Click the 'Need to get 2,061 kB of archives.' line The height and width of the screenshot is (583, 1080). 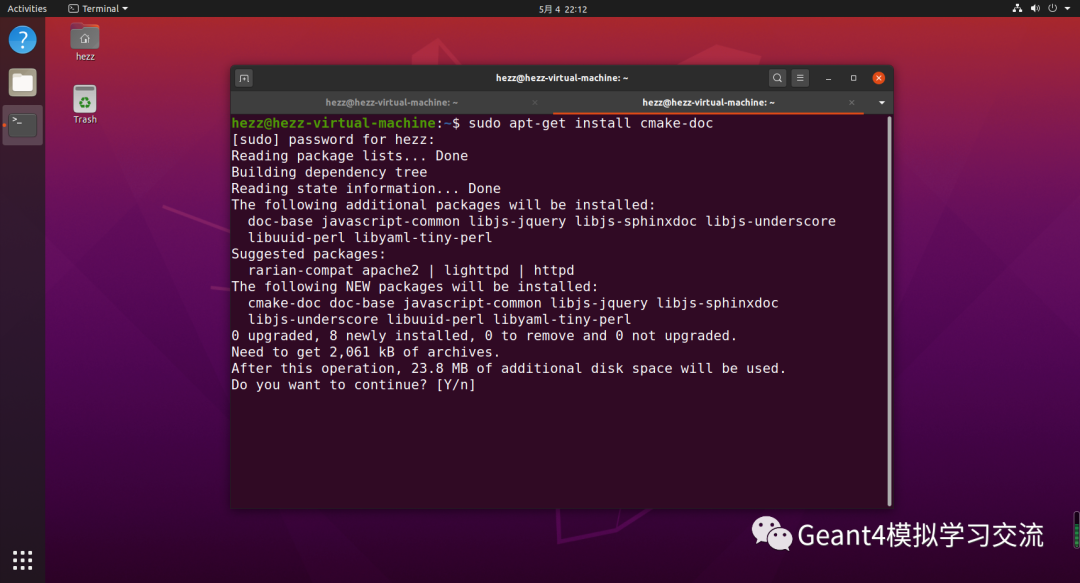click(366, 352)
